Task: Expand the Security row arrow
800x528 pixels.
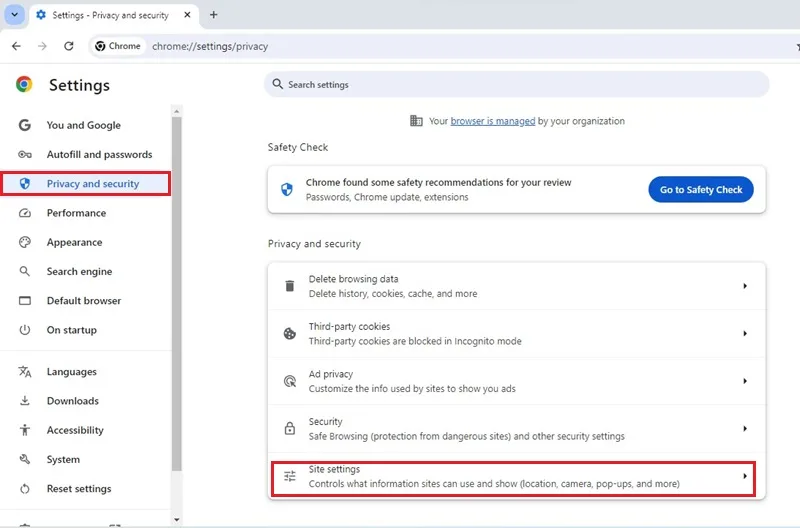Action: (x=745, y=429)
